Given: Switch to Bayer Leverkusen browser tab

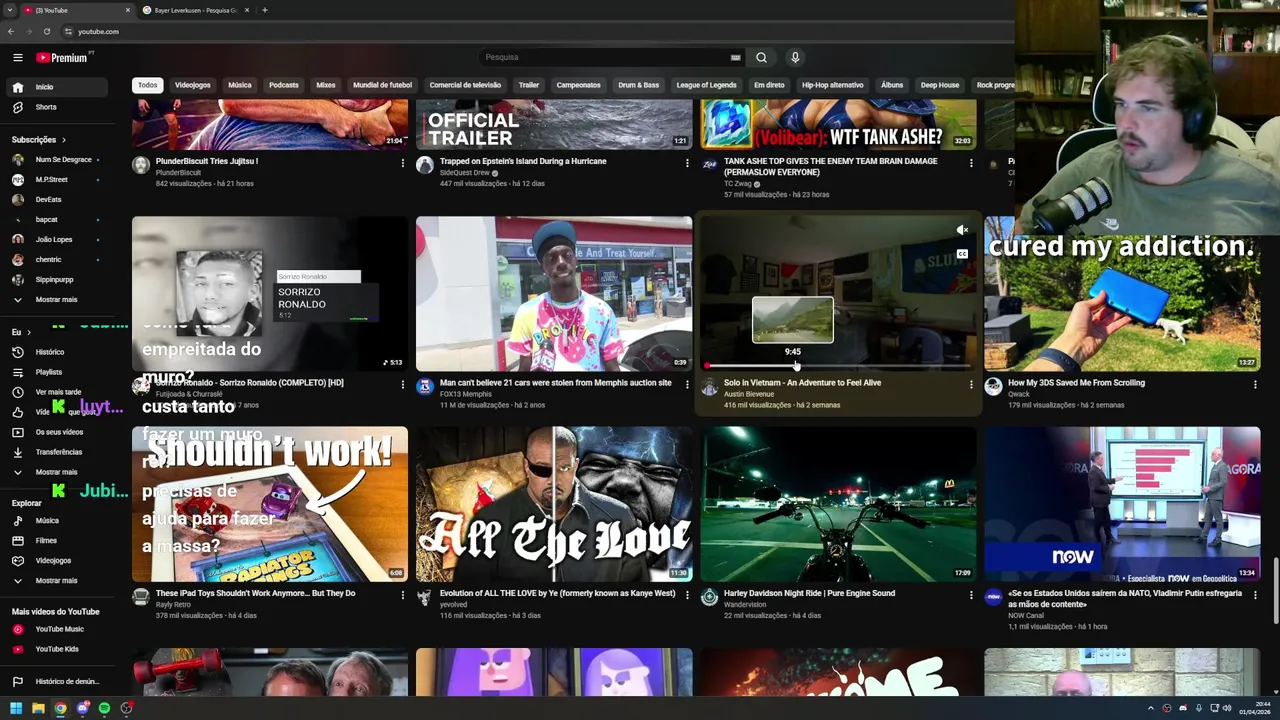Looking at the screenshot, I should tap(195, 10).
